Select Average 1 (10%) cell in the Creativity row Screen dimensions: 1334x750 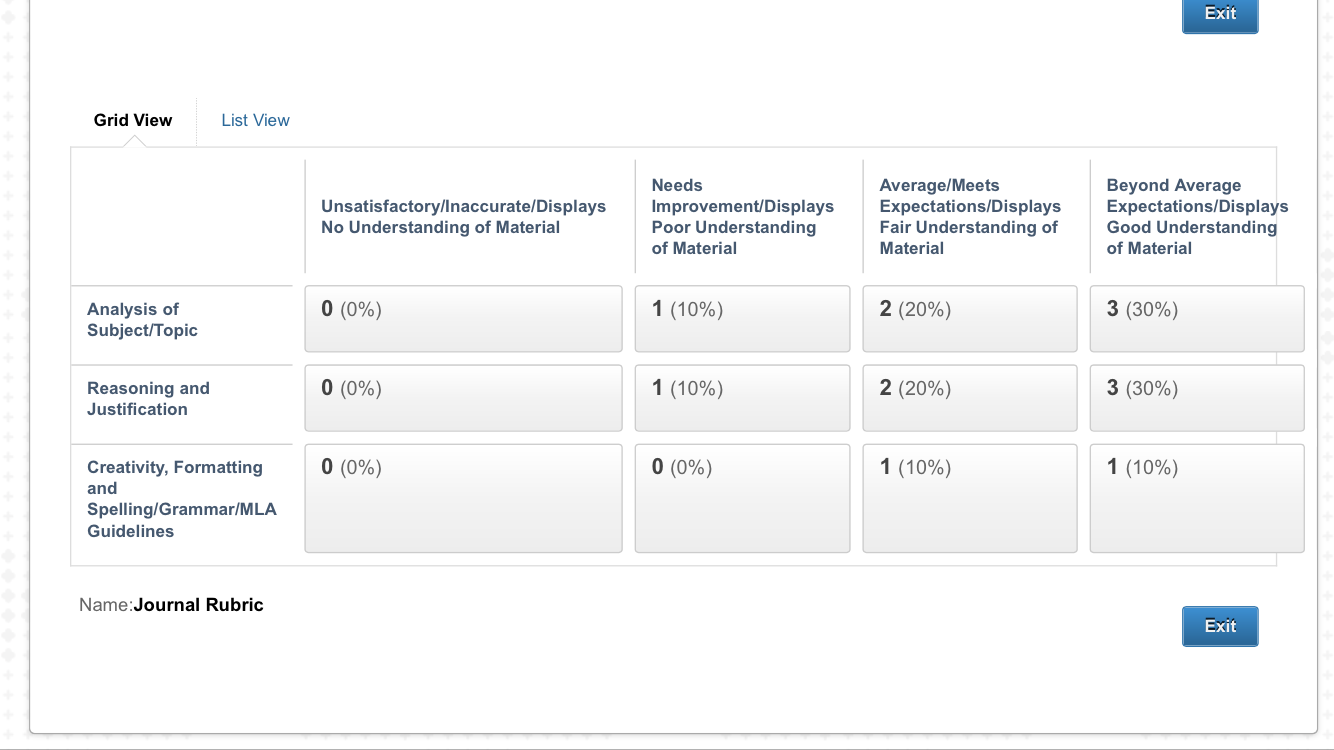(969, 498)
